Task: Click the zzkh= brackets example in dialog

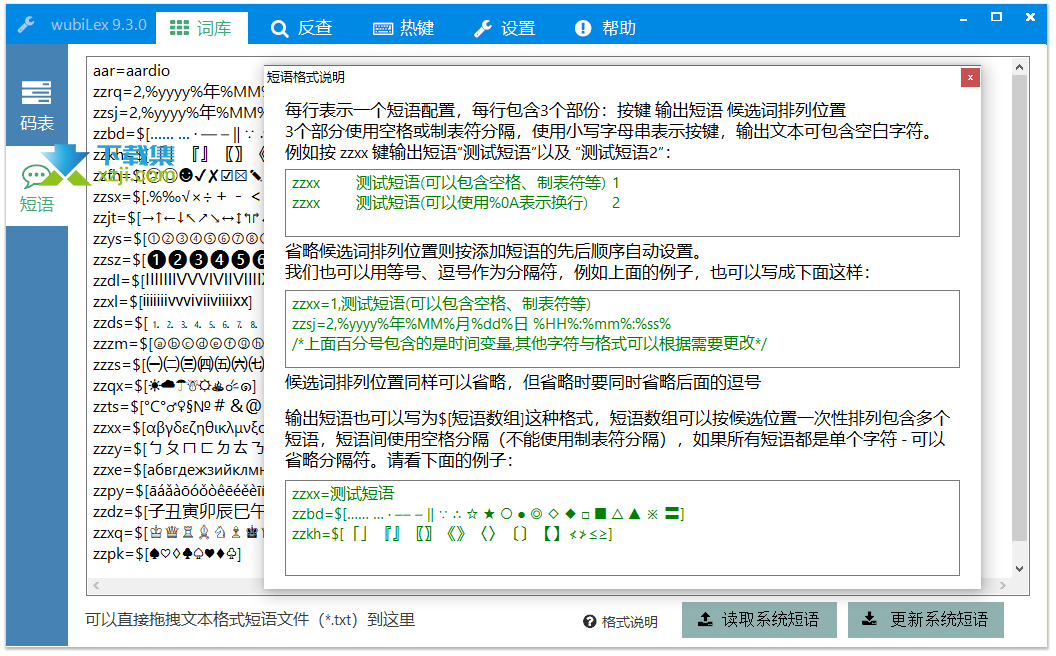Action: coord(452,534)
